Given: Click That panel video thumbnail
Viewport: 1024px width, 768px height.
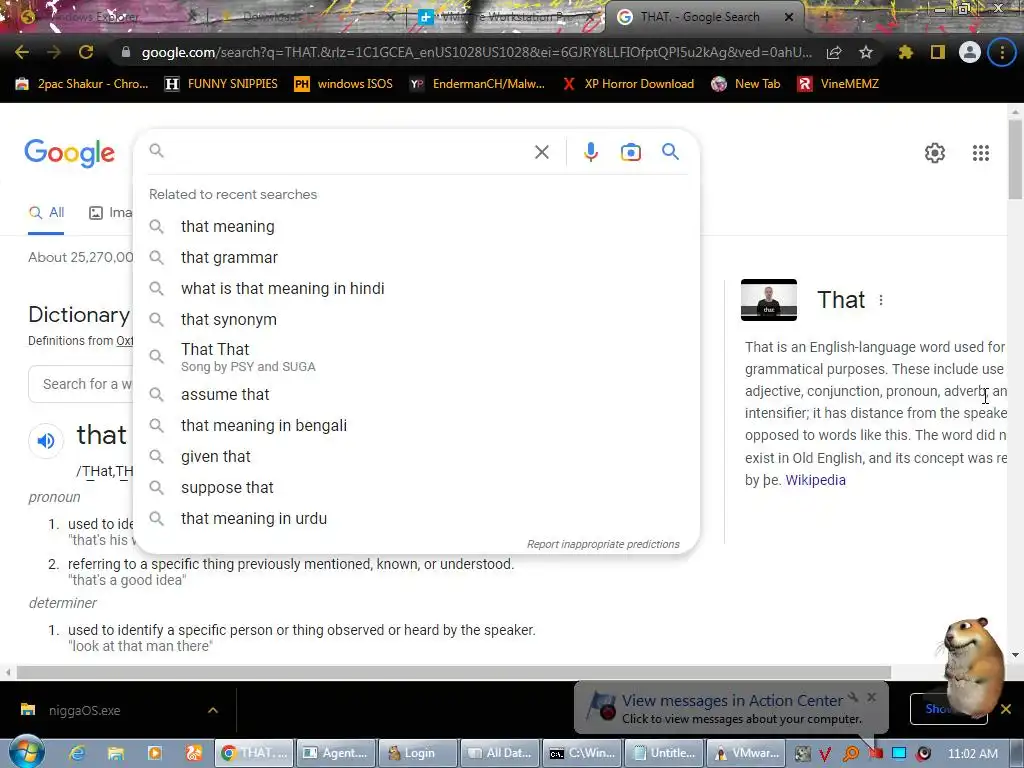Looking at the screenshot, I should tap(769, 300).
